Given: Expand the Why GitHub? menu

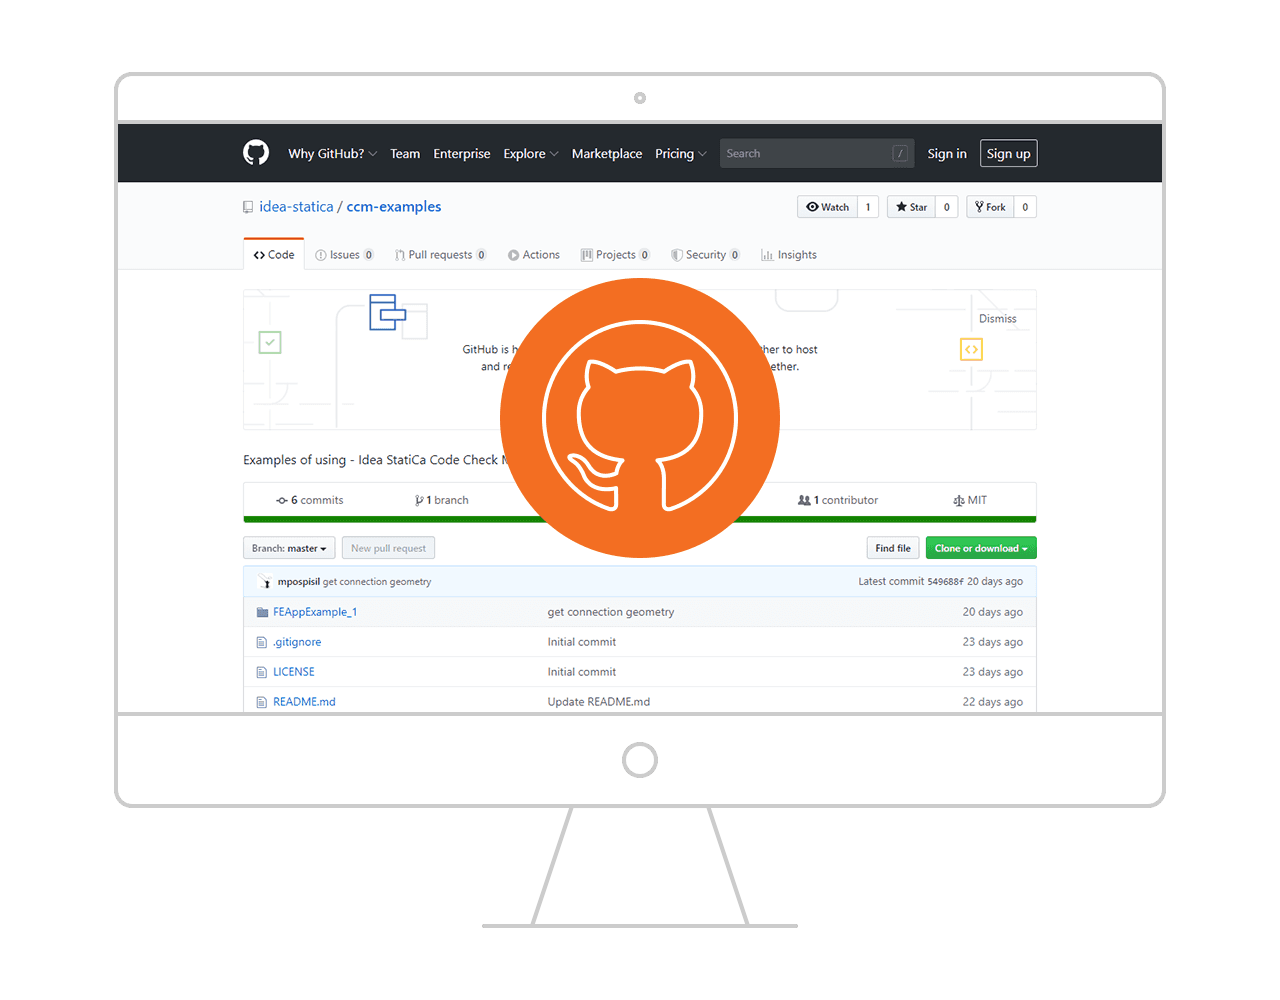Looking at the screenshot, I should pyautogui.click(x=332, y=153).
